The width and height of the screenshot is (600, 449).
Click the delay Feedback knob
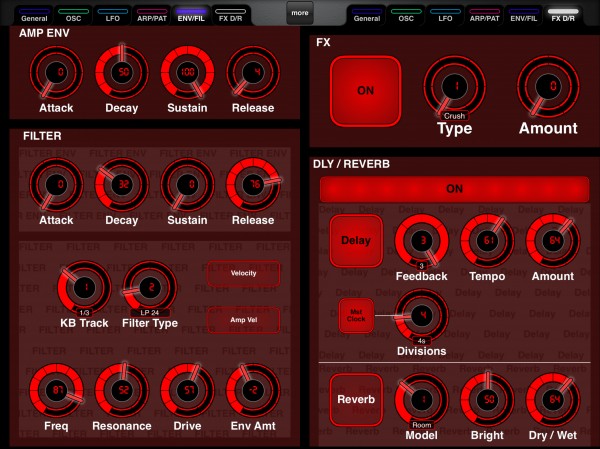pyautogui.click(x=422, y=241)
